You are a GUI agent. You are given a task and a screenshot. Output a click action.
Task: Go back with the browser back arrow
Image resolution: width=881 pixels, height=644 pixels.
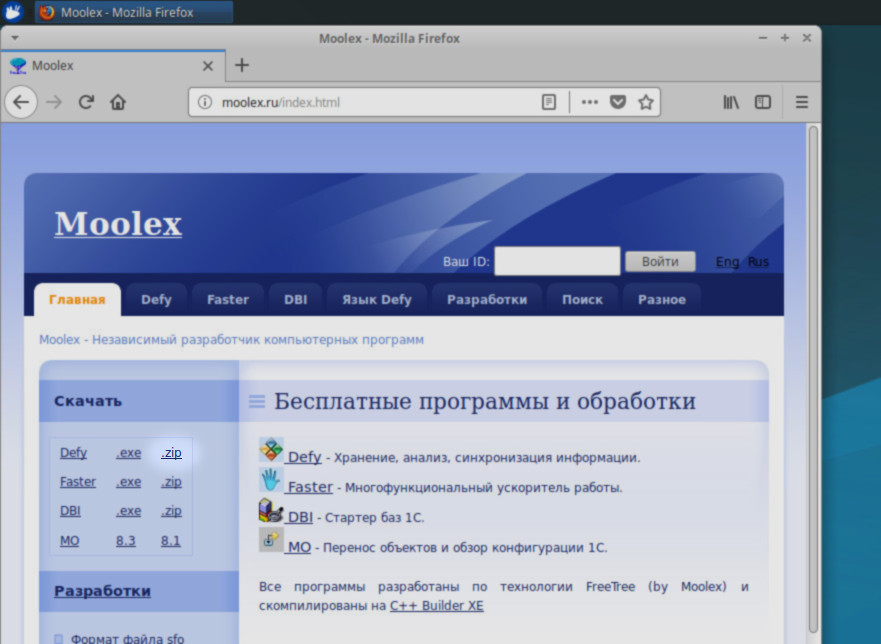coord(21,102)
